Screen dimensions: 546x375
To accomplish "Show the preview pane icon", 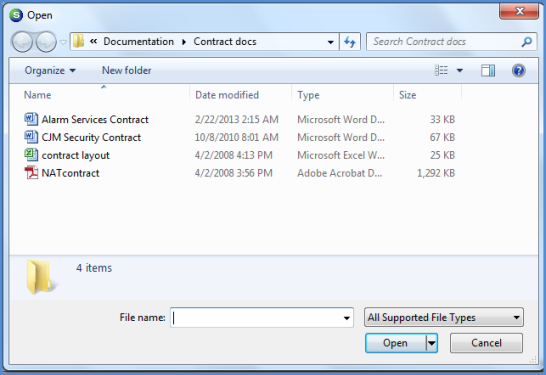I will pyautogui.click(x=488, y=71).
